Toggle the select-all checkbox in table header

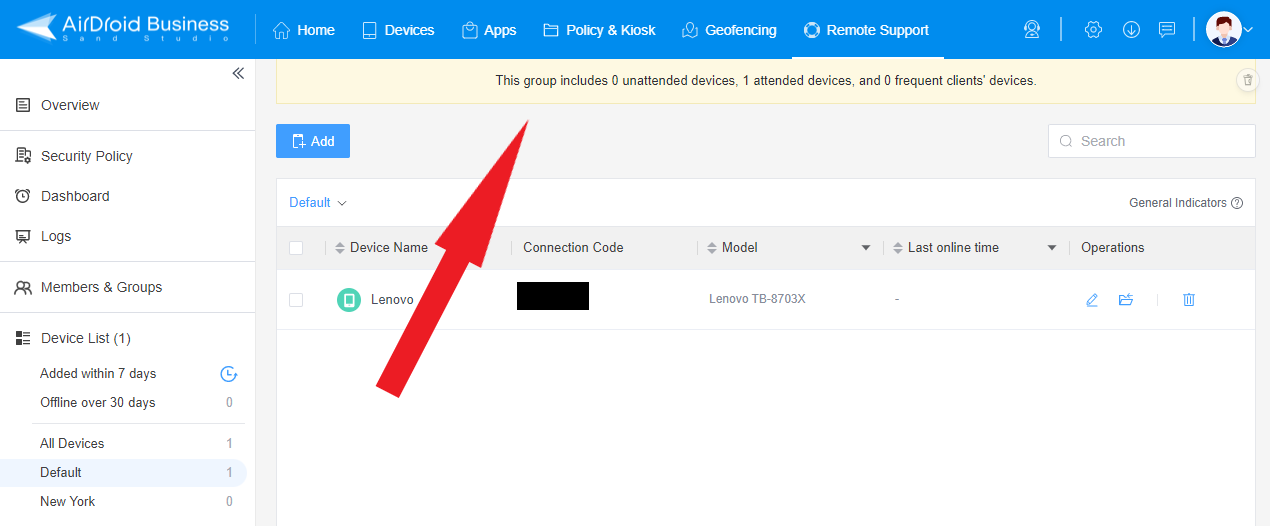(296, 248)
